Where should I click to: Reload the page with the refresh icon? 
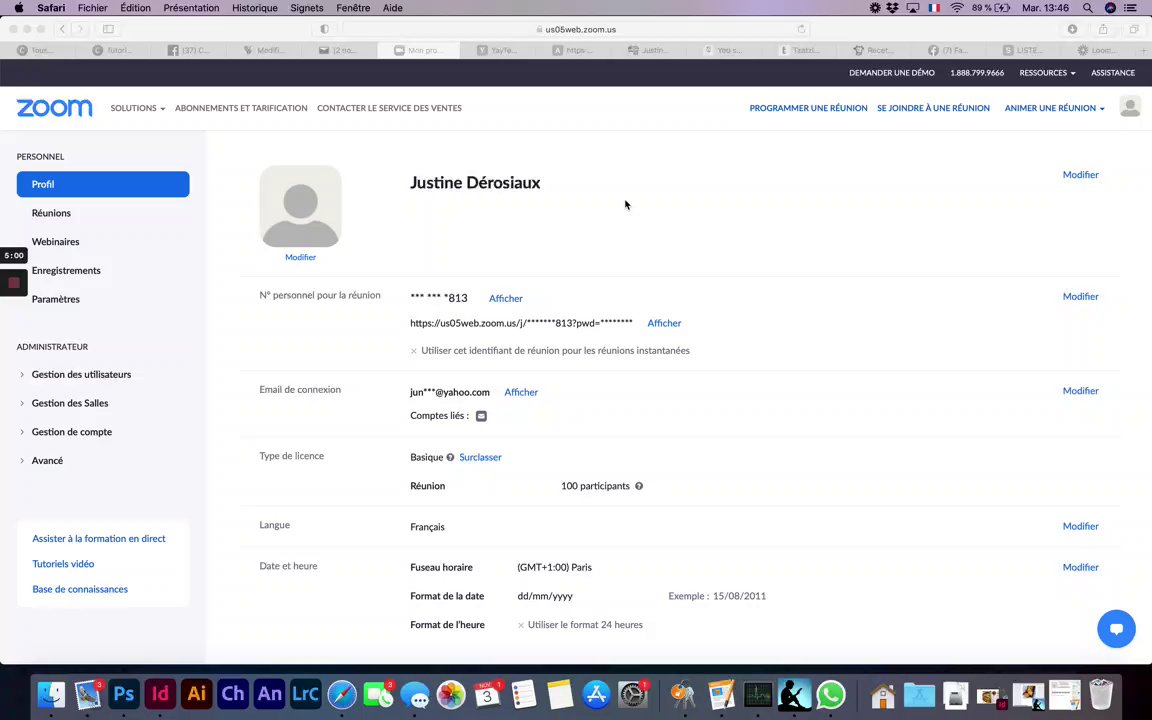coord(802,29)
